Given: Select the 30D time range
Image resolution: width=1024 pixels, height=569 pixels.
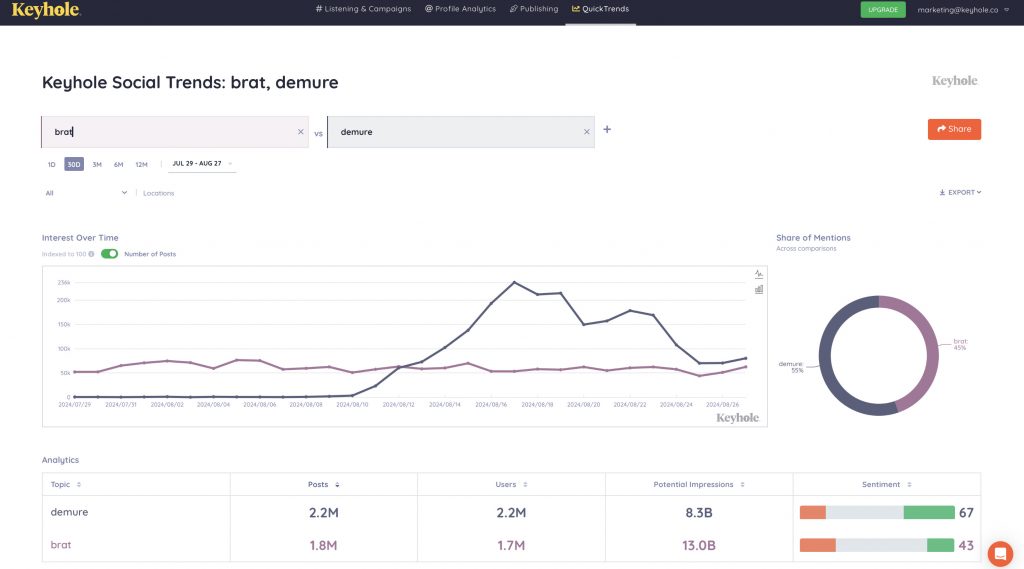Looking at the screenshot, I should pos(74,165).
